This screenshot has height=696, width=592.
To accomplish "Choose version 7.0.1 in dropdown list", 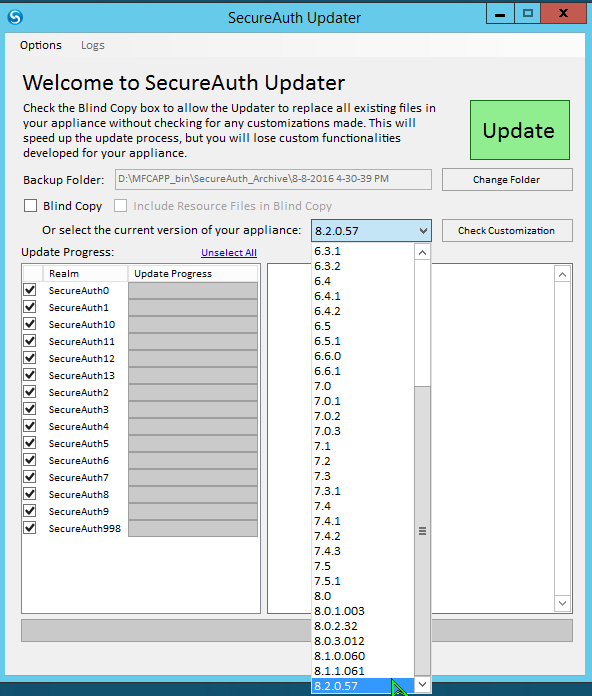I will tap(363, 401).
